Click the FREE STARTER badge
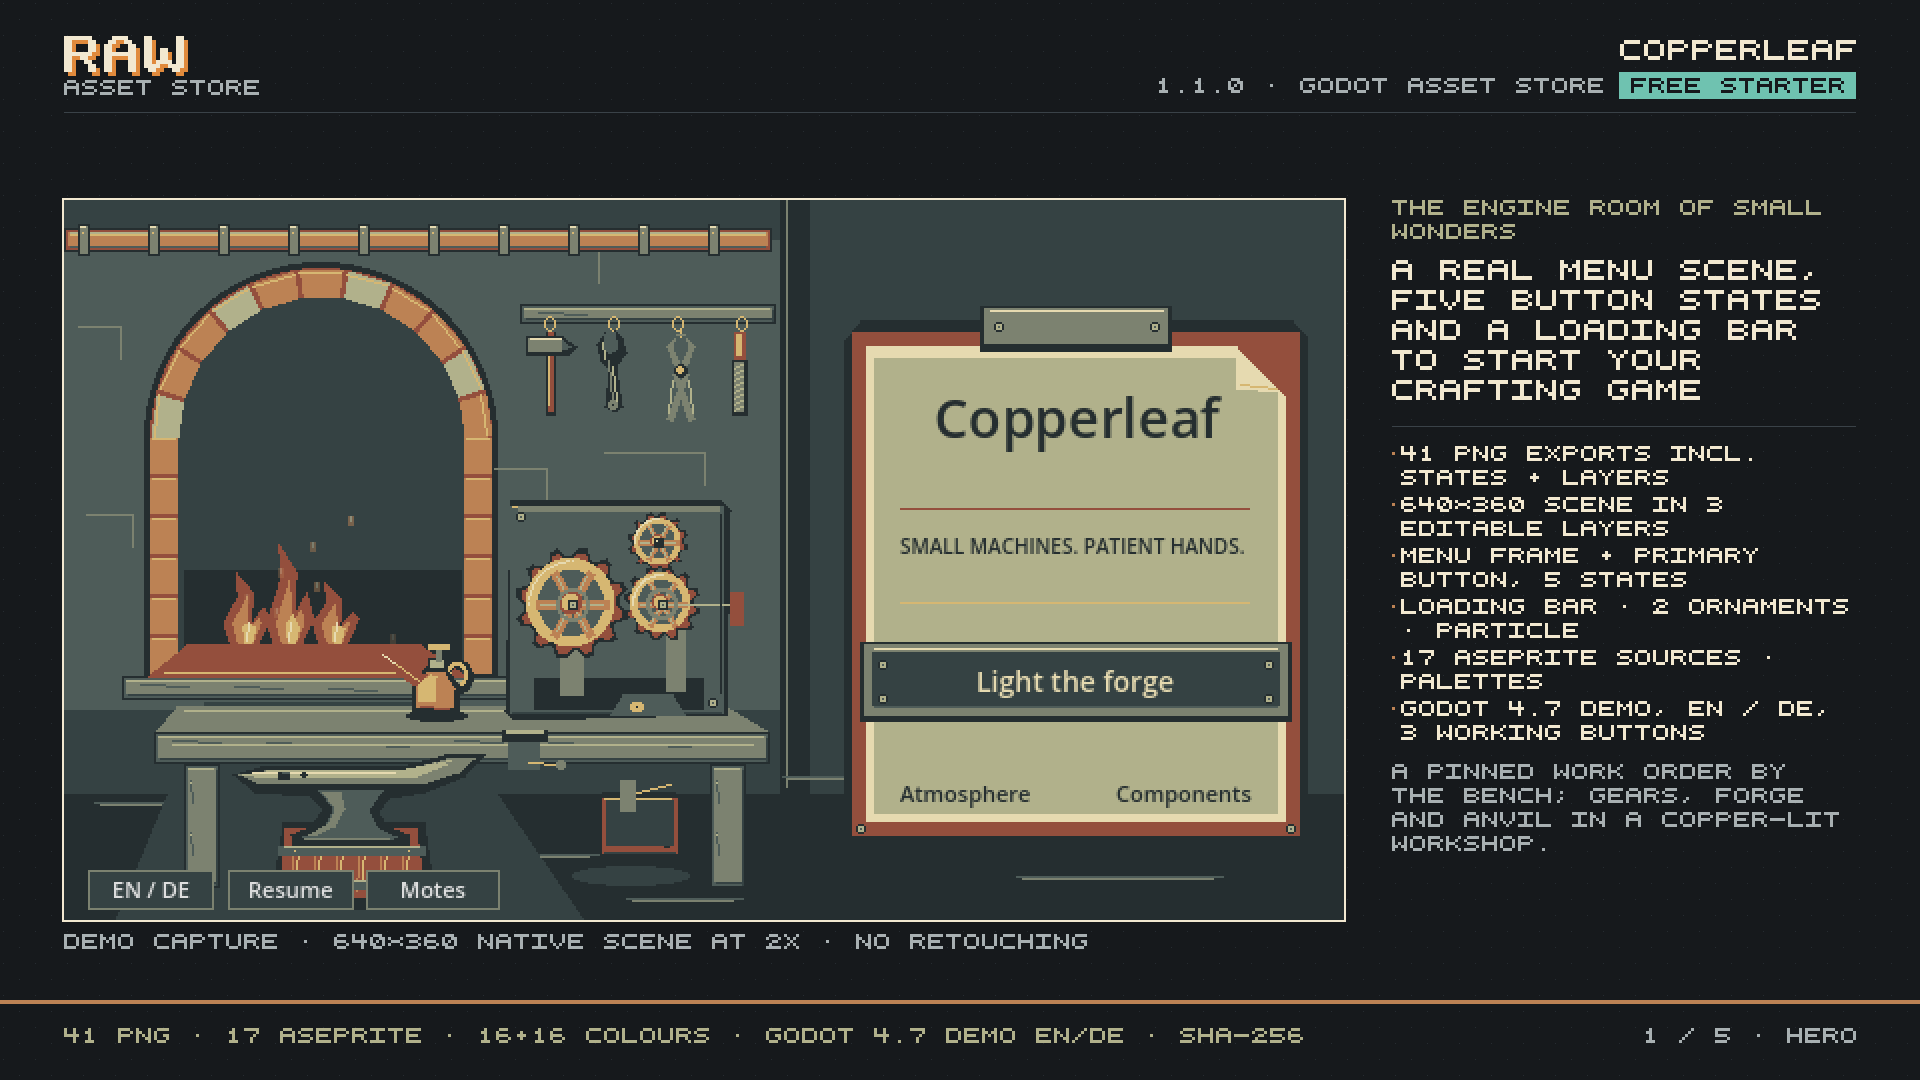This screenshot has width=1920, height=1080. pyautogui.click(x=1737, y=86)
